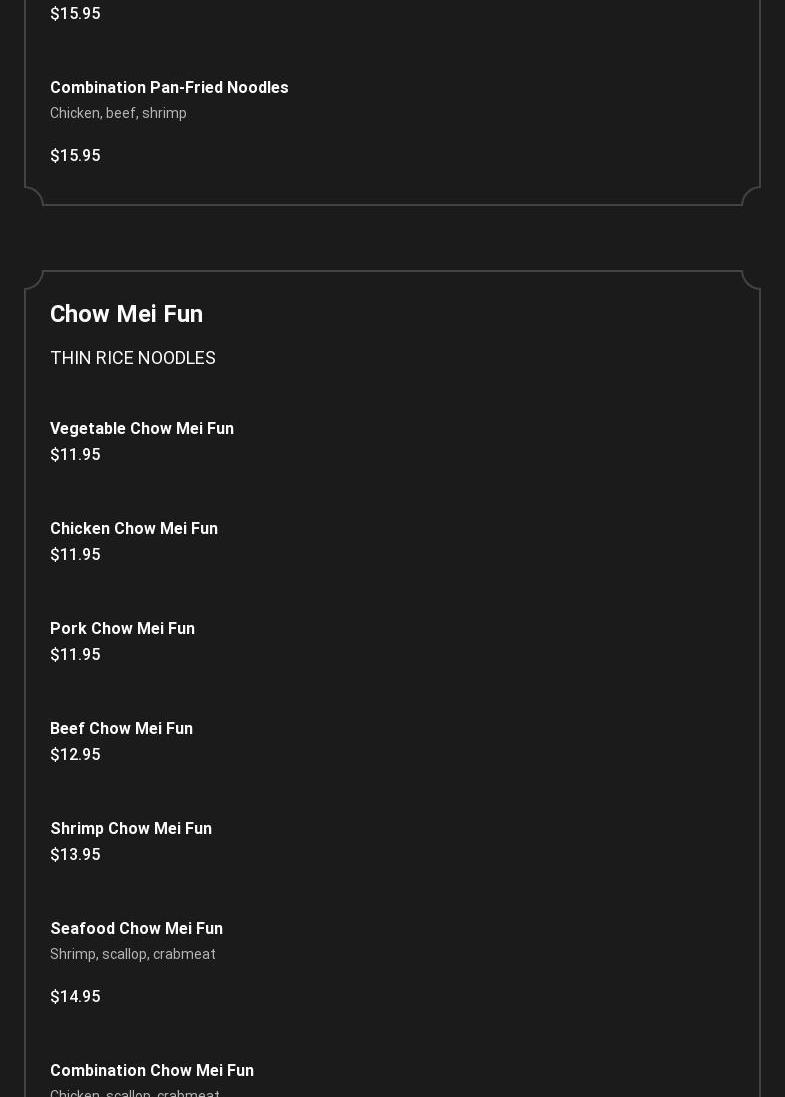Click the $11.95 Vegetable Chow Mei Fun price
This screenshot has height=1097, width=785.
click(75, 454)
